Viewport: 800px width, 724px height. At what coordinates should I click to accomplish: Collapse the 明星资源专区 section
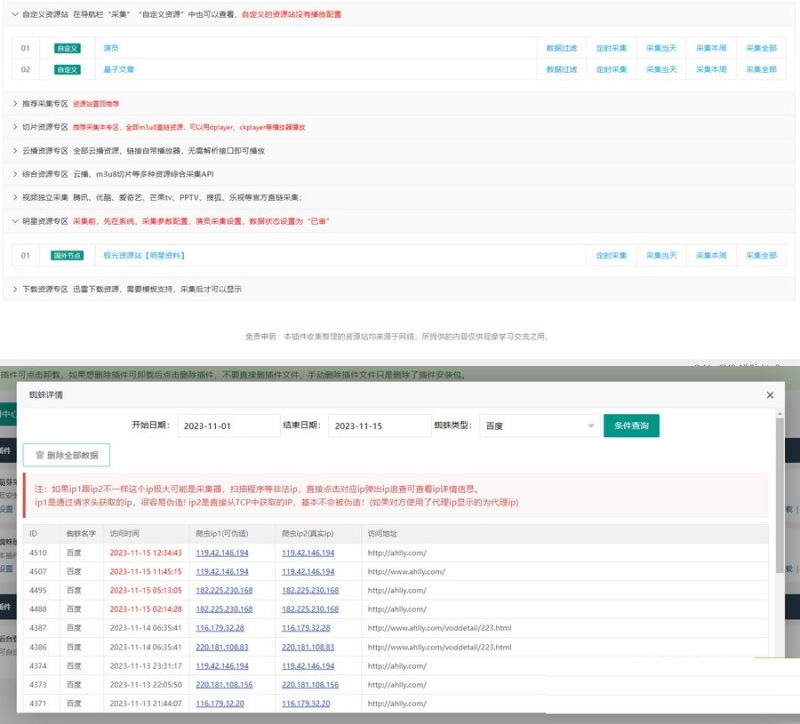pos(15,221)
